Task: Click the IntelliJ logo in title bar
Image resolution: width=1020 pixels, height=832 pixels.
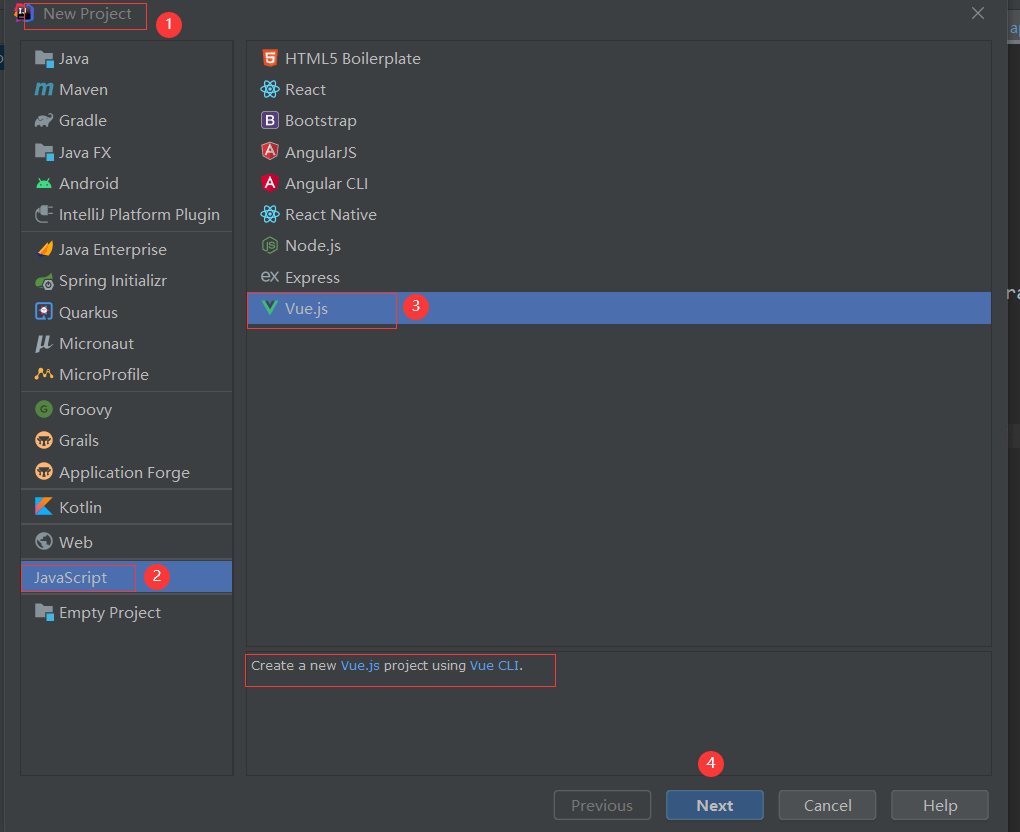Action: (24, 13)
